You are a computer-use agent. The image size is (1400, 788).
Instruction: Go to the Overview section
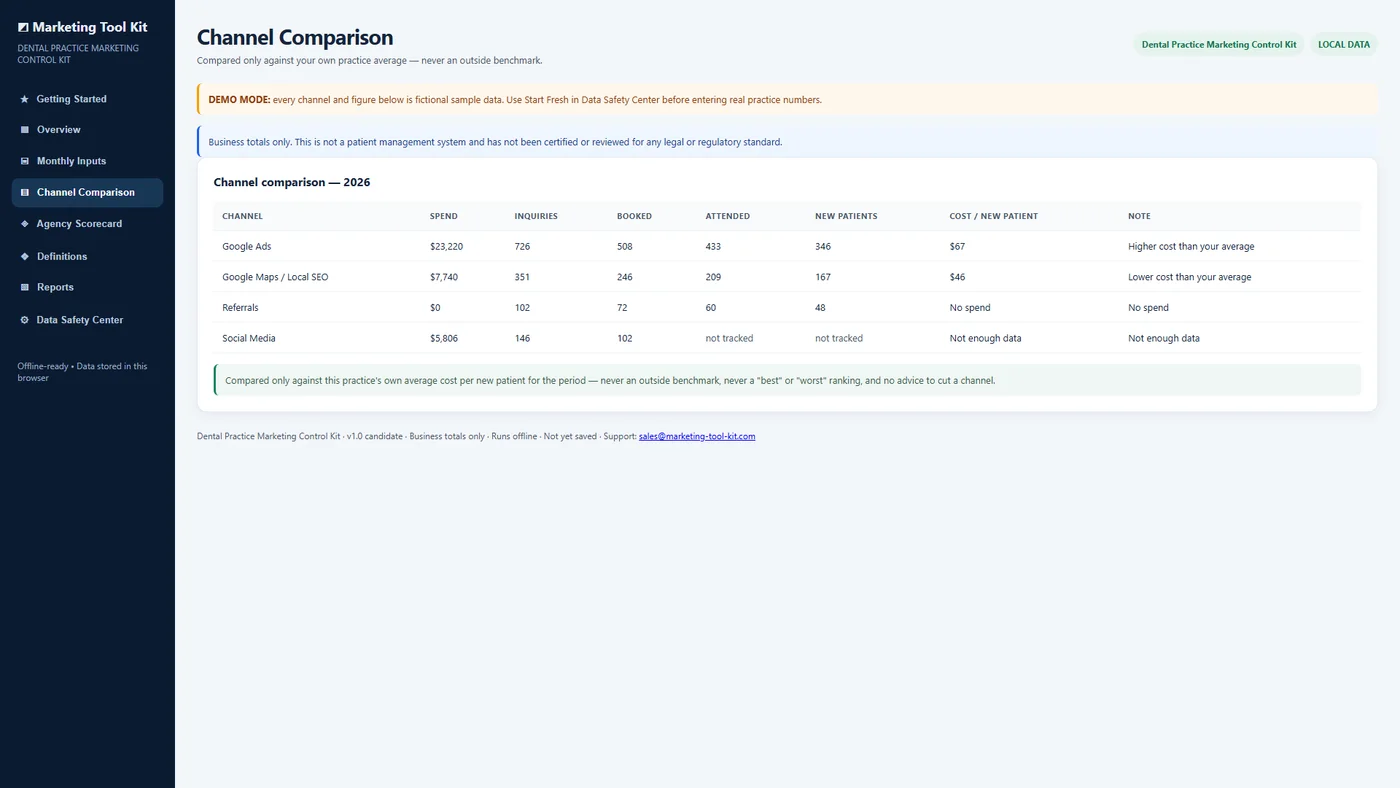point(87,130)
